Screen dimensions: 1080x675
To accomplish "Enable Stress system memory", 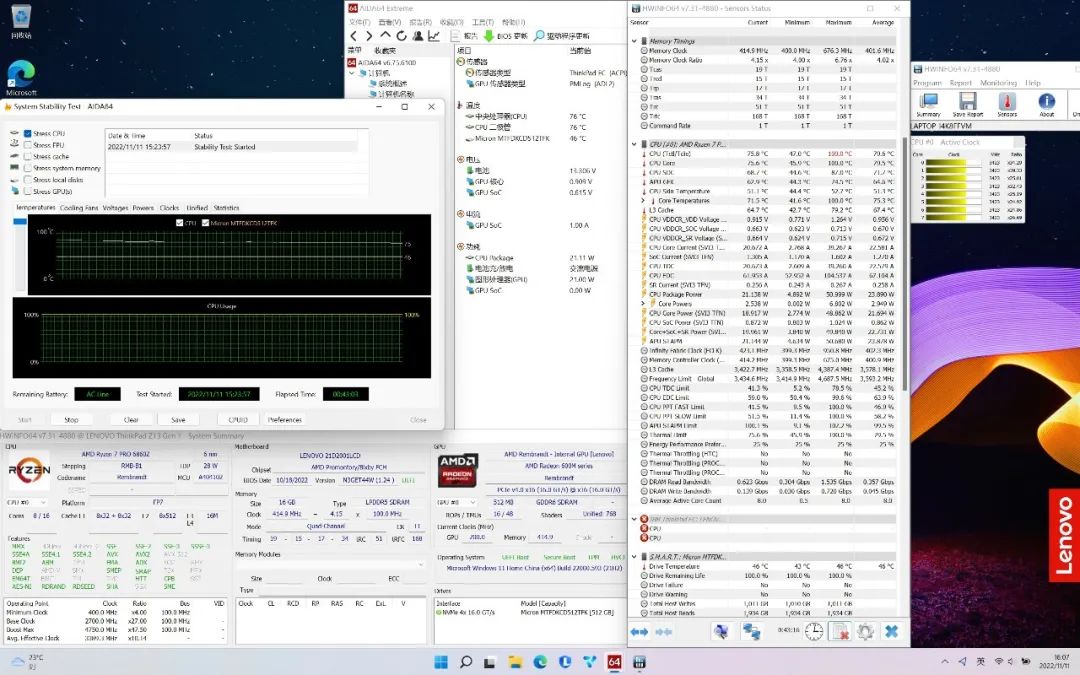I will click(x=28, y=168).
